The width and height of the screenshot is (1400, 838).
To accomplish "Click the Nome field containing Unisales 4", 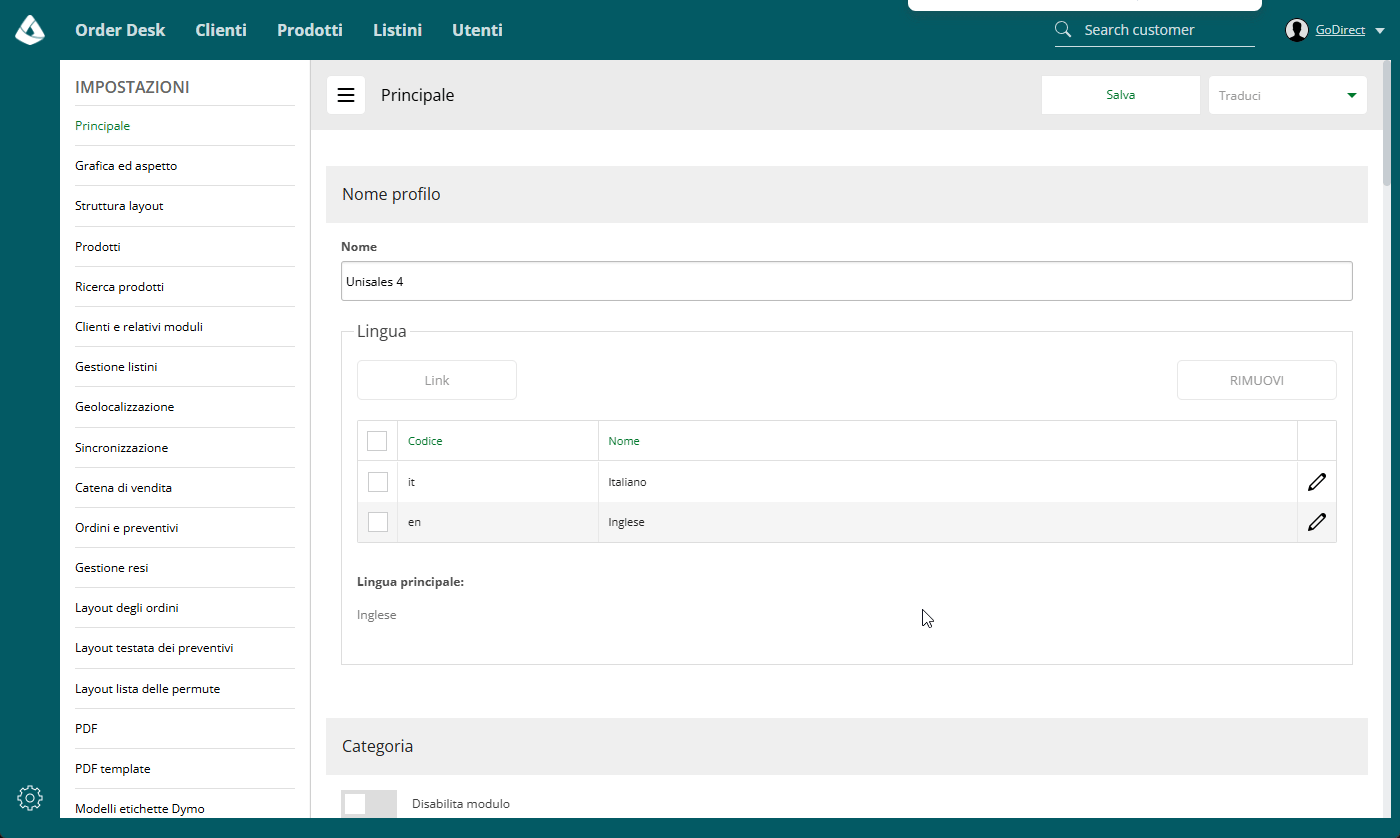I will point(847,281).
